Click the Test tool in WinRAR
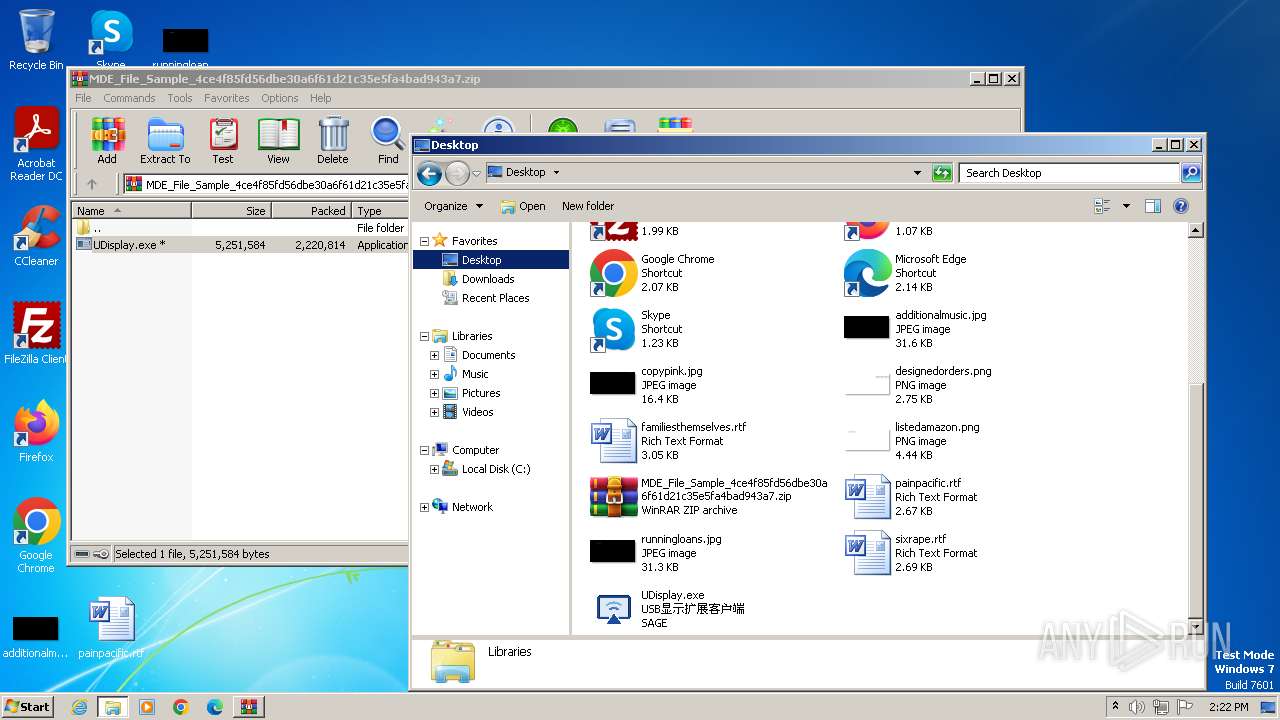Screen dimensions: 1280x720 pyautogui.click(x=223, y=141)
